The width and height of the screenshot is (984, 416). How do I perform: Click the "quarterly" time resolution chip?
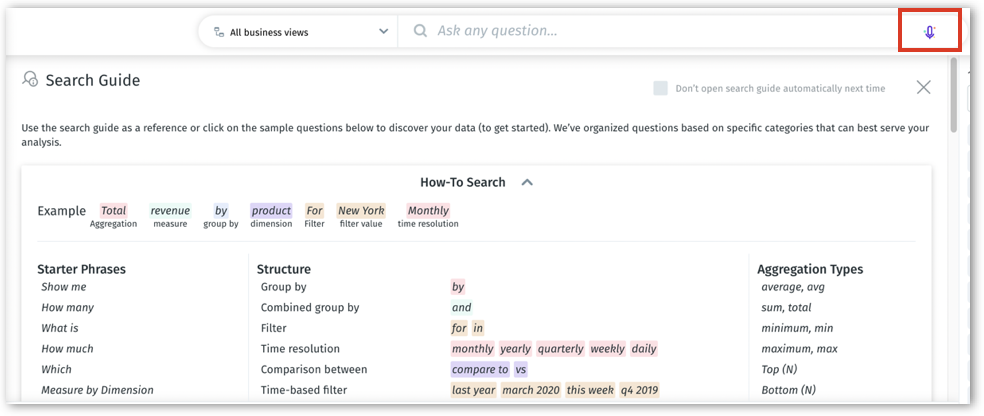[560, 349]
